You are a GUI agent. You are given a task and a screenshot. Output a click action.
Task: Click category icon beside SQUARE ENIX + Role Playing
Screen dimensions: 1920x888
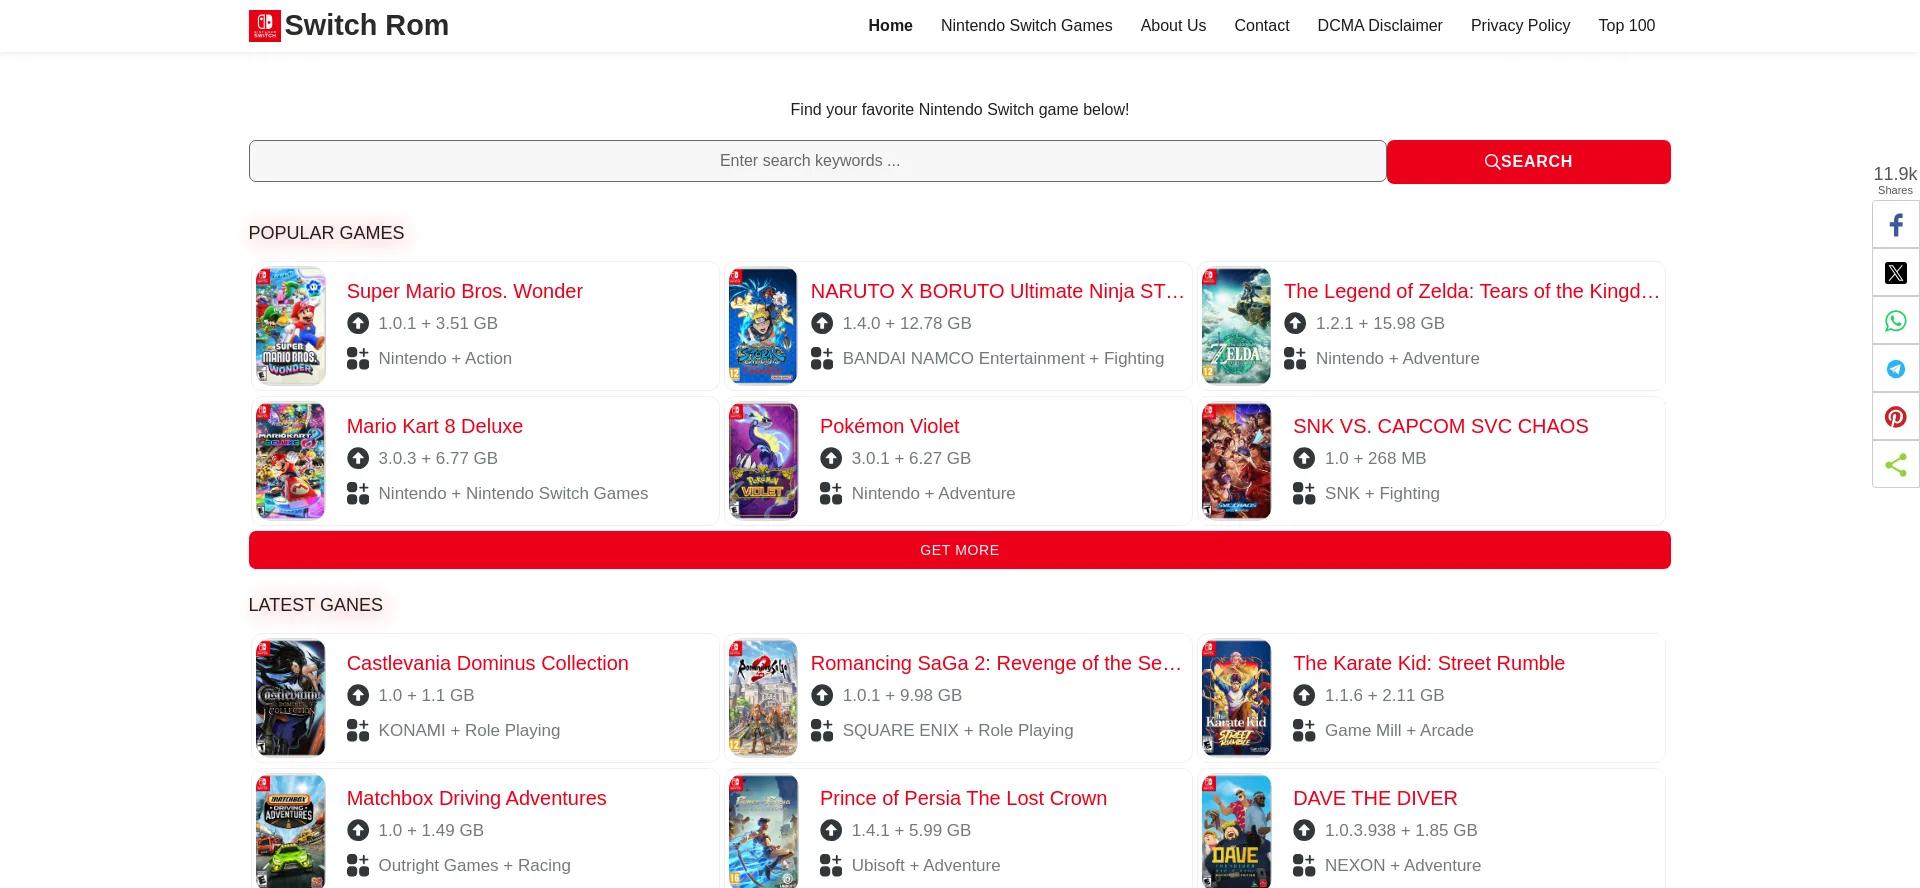tap(822, 730)
